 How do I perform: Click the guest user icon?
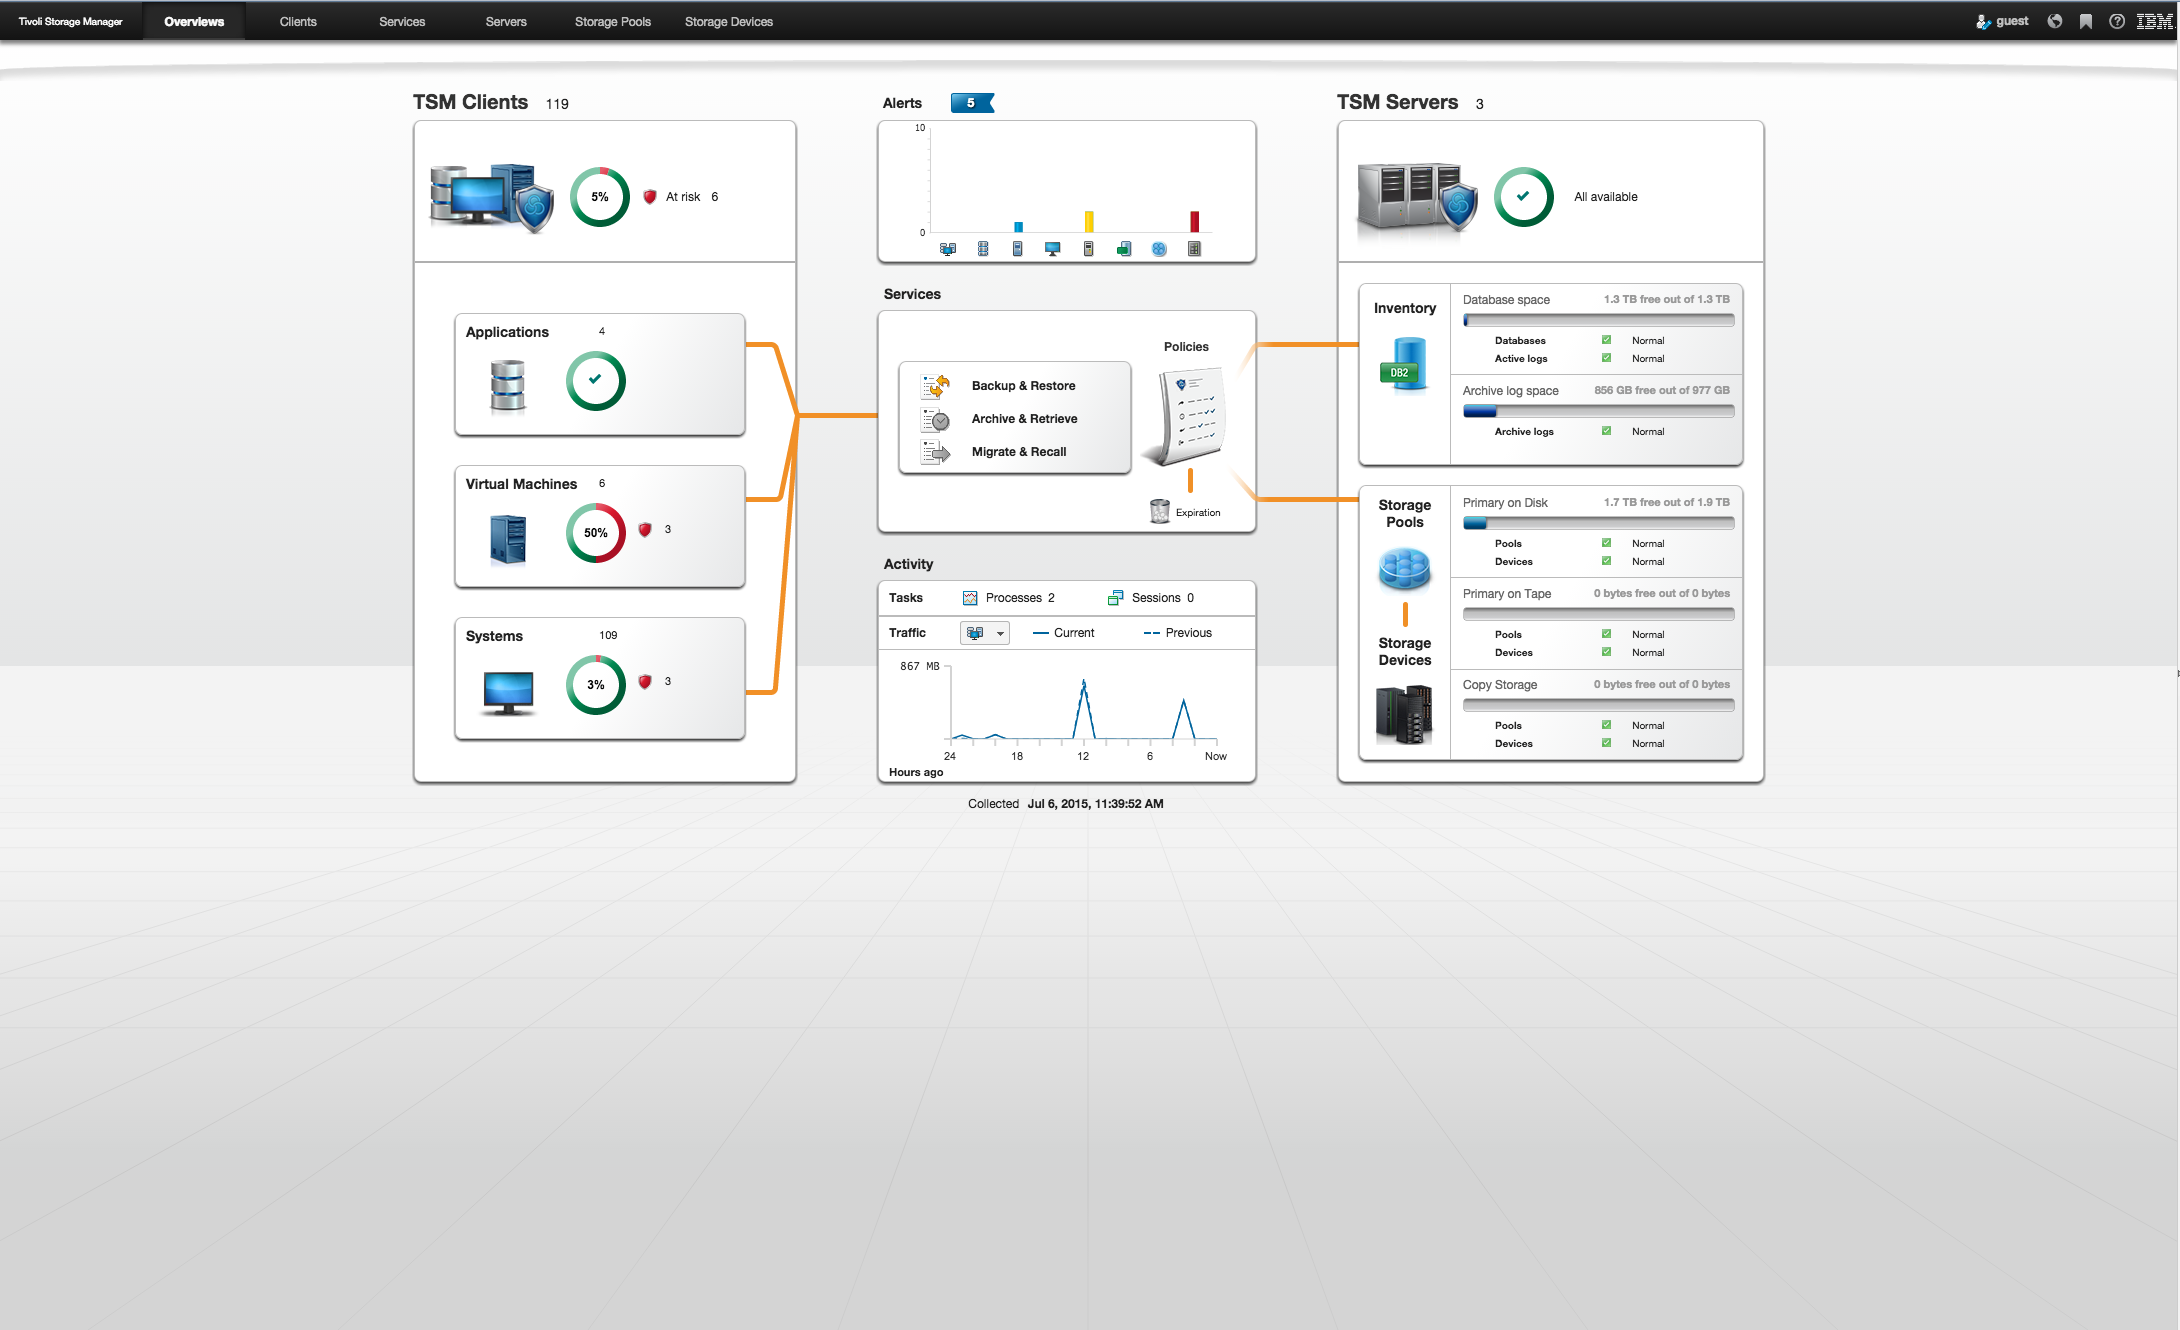click(1983, 21)
